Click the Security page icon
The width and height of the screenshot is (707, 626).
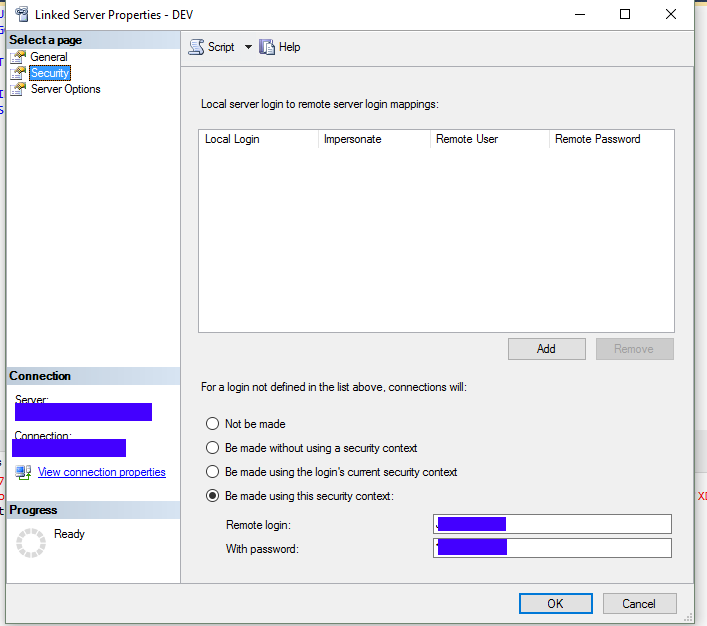(x=18, y=73)
